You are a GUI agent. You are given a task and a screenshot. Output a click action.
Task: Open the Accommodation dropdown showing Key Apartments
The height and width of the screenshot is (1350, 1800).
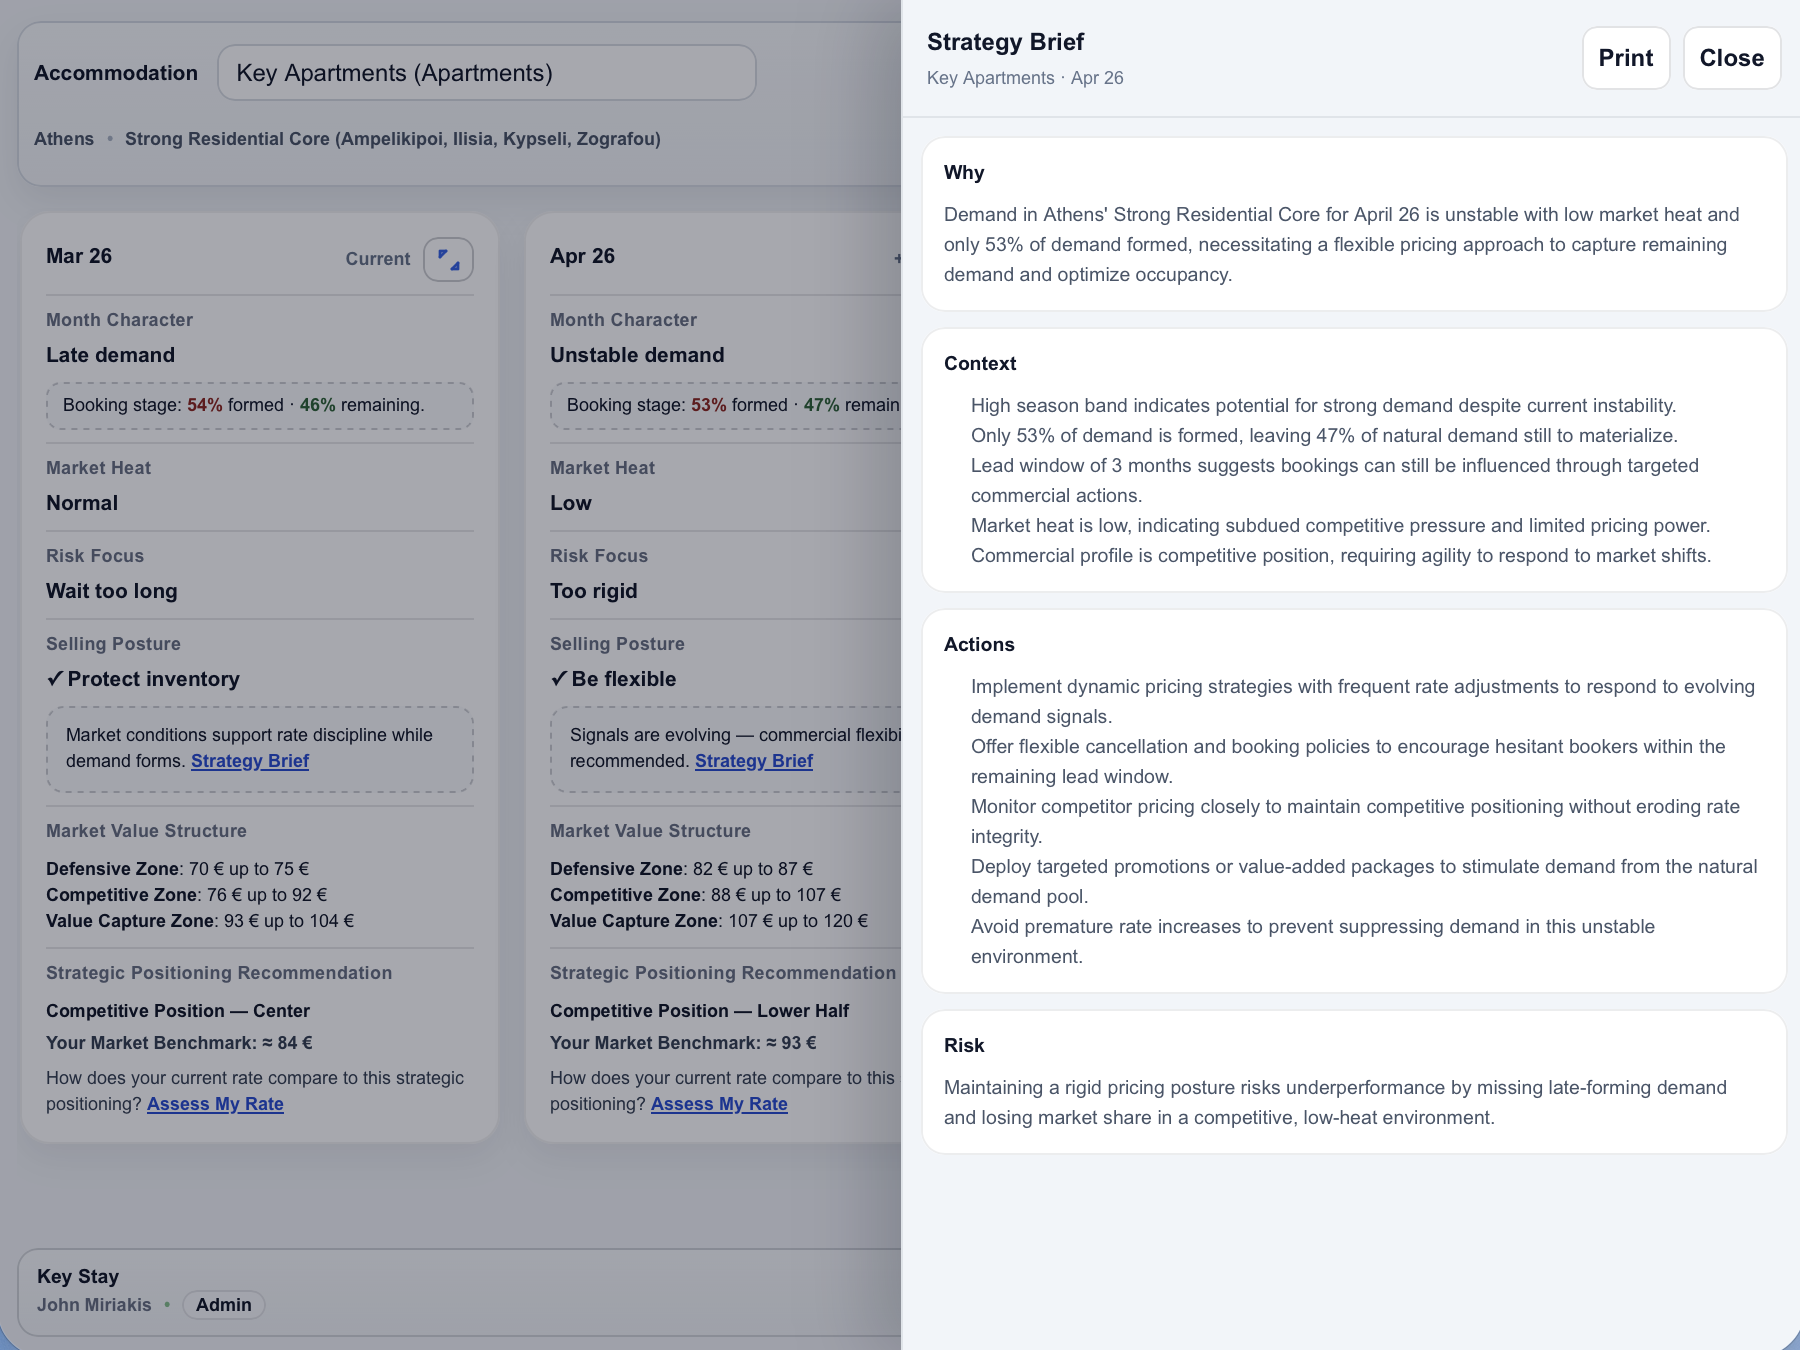click(486, 73)
